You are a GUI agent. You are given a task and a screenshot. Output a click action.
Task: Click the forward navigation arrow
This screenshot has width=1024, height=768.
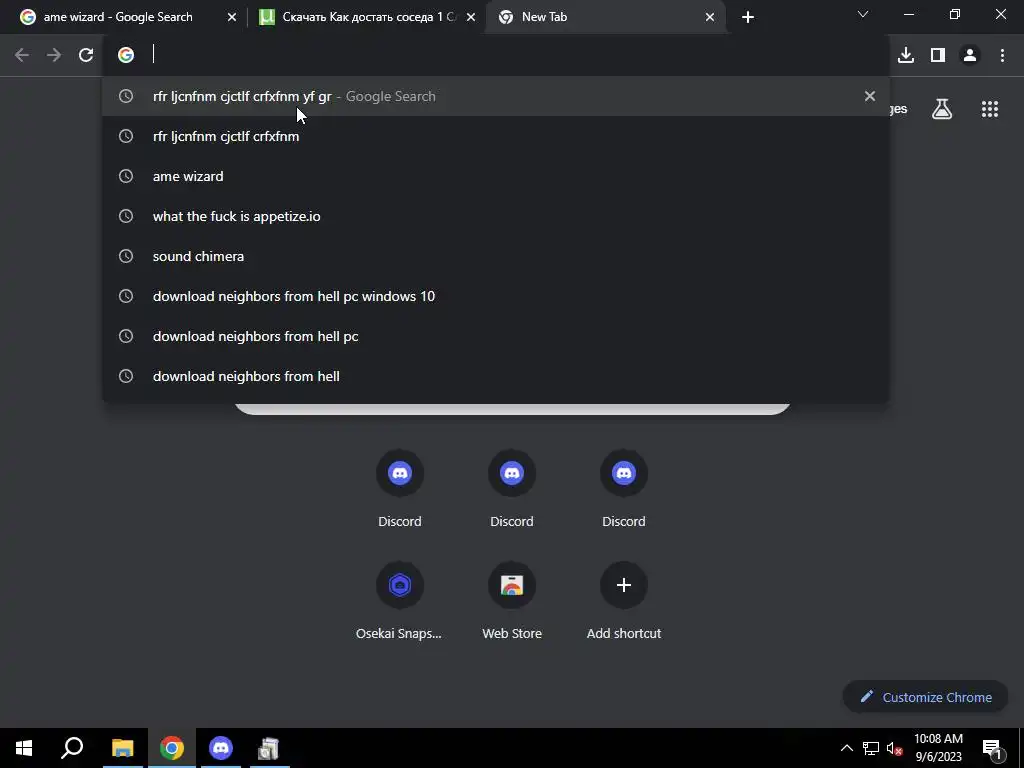[x=54, y=55]
